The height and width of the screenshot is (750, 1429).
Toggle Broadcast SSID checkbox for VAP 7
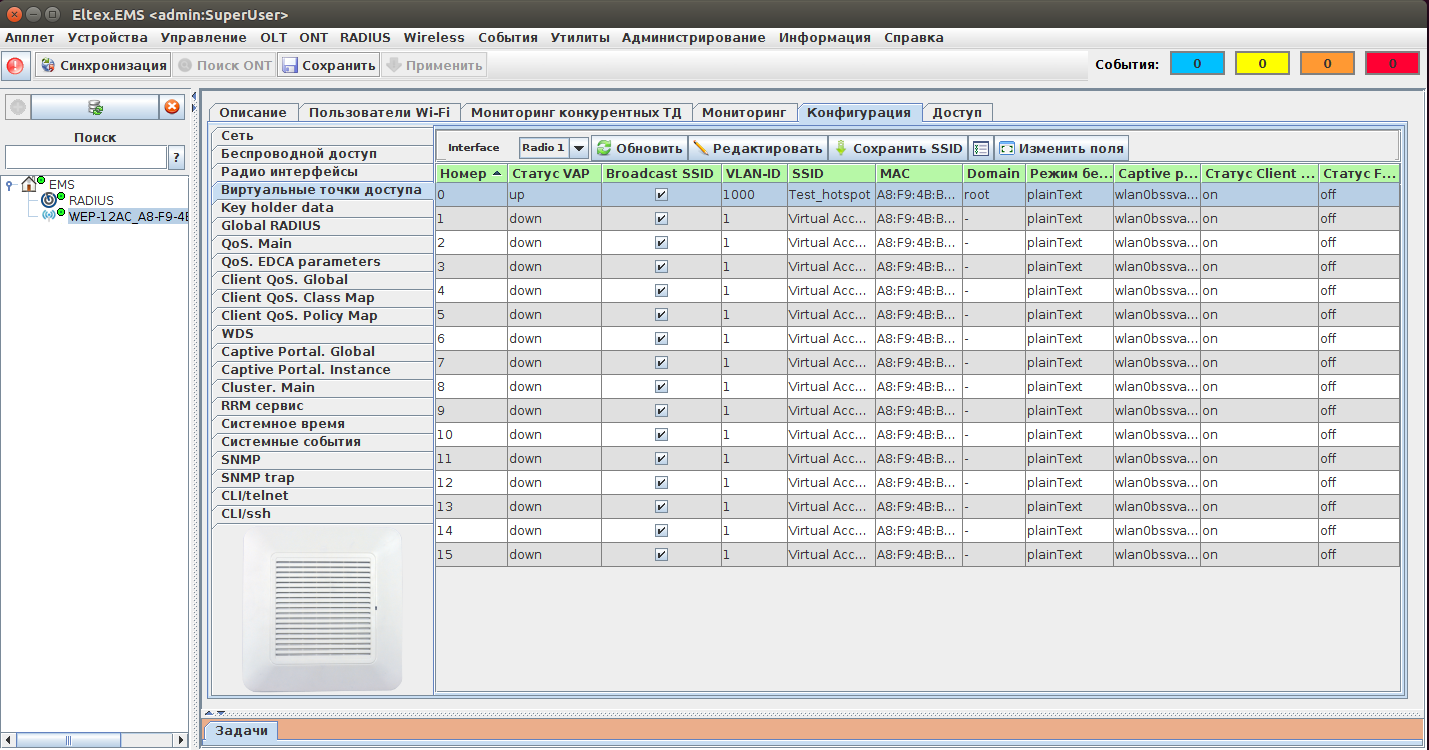[661, 363]
